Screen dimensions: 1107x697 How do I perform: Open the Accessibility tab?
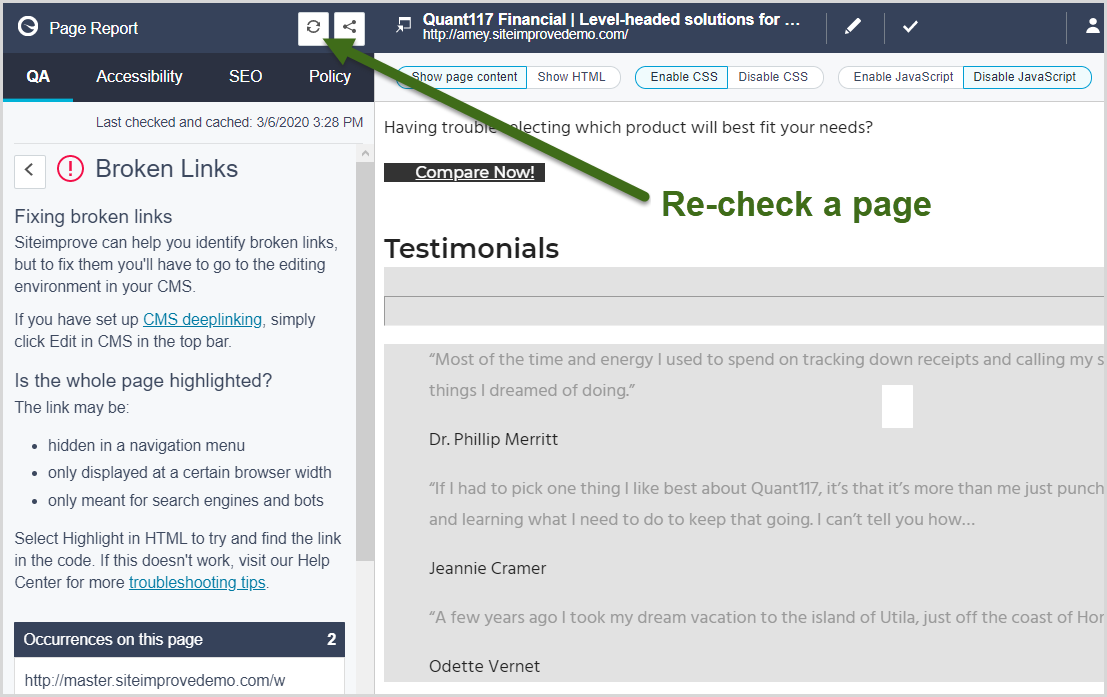point(139,76)
